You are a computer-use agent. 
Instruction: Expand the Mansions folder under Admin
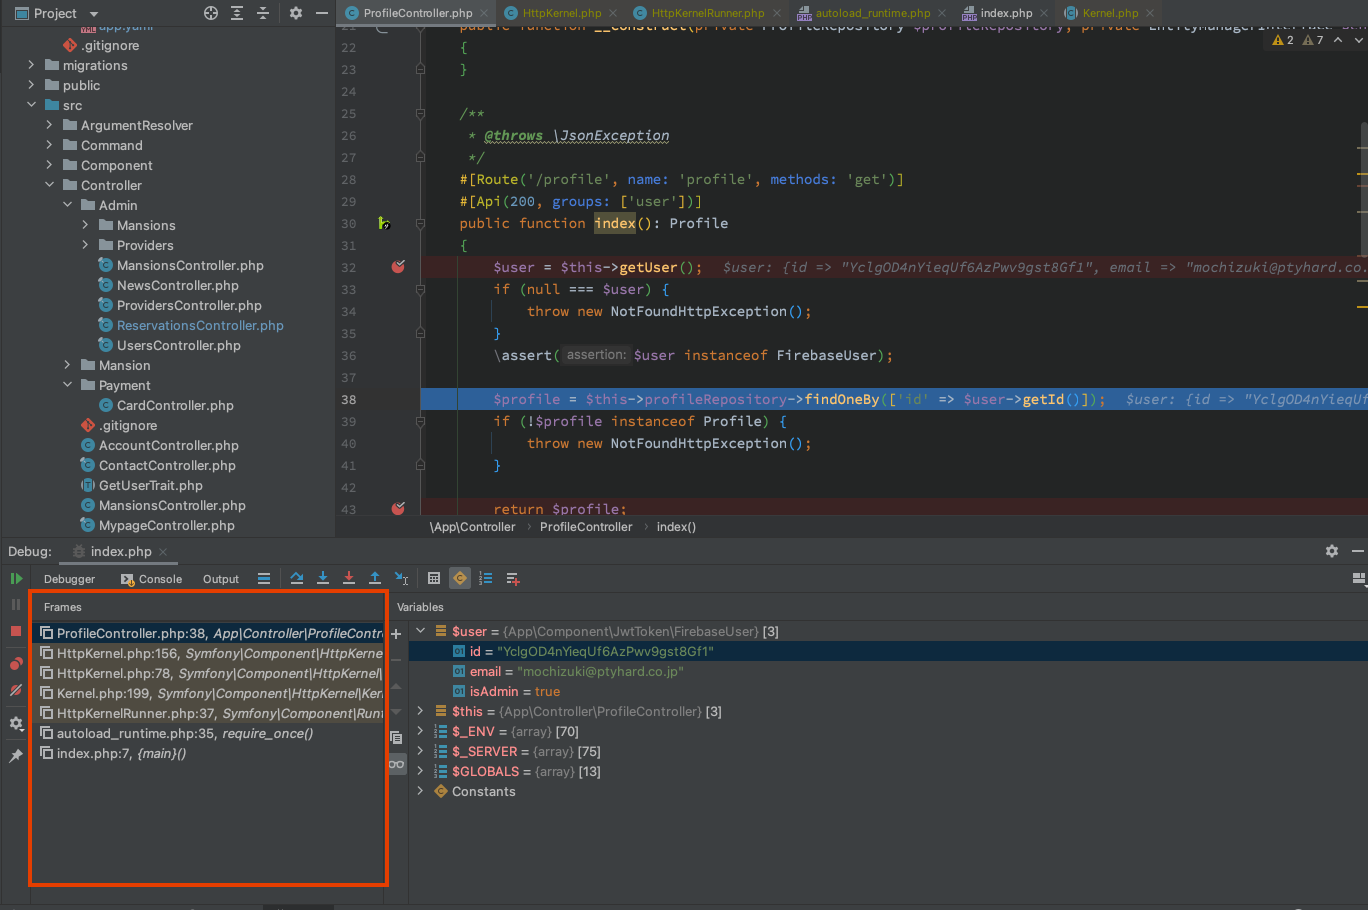pos(84,225)
